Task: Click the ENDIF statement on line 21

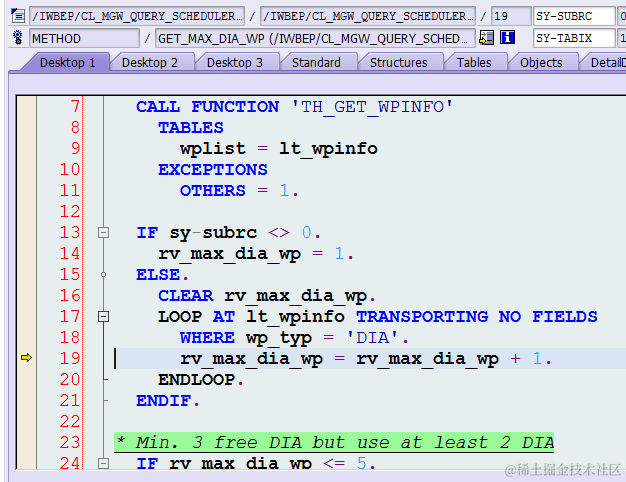Action: click(164, 401)
